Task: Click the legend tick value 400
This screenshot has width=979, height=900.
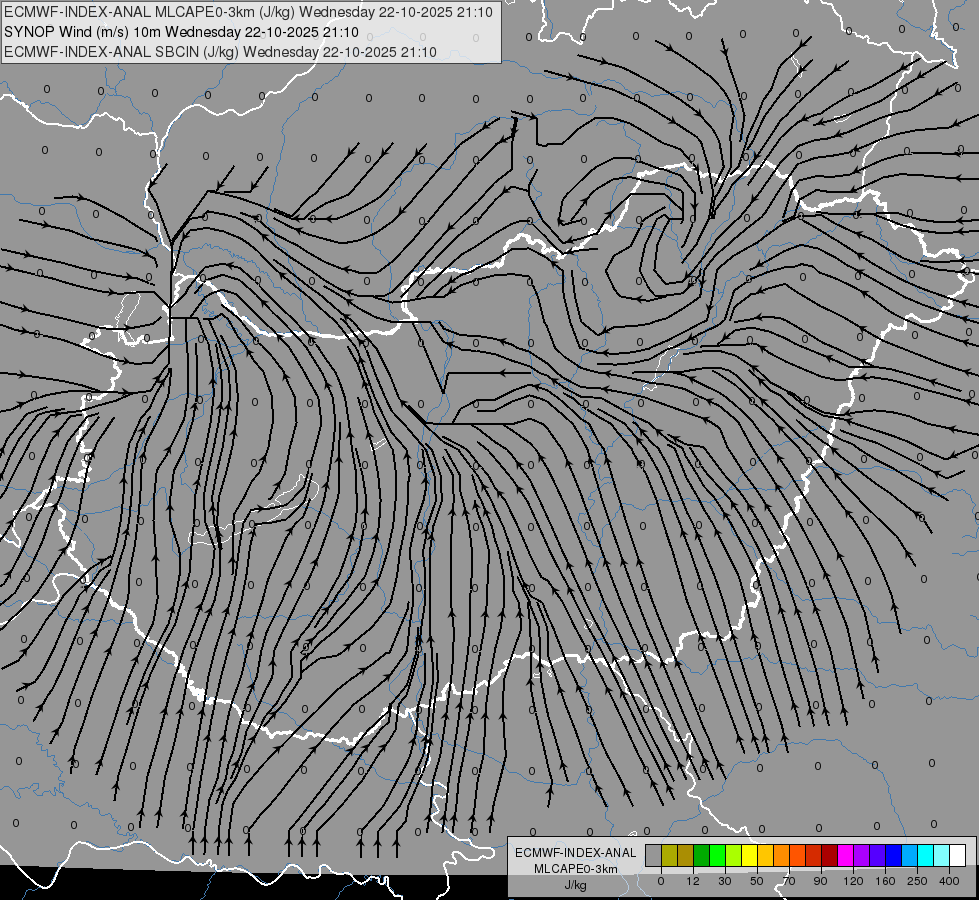Action: [949, 881]
